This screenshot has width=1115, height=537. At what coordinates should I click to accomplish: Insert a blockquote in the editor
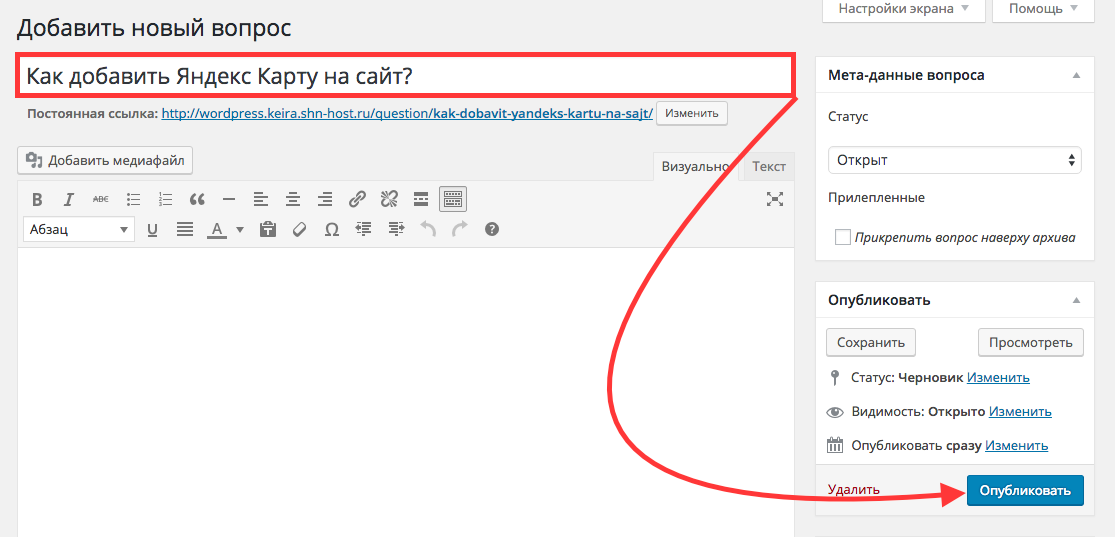coord(197,199)
